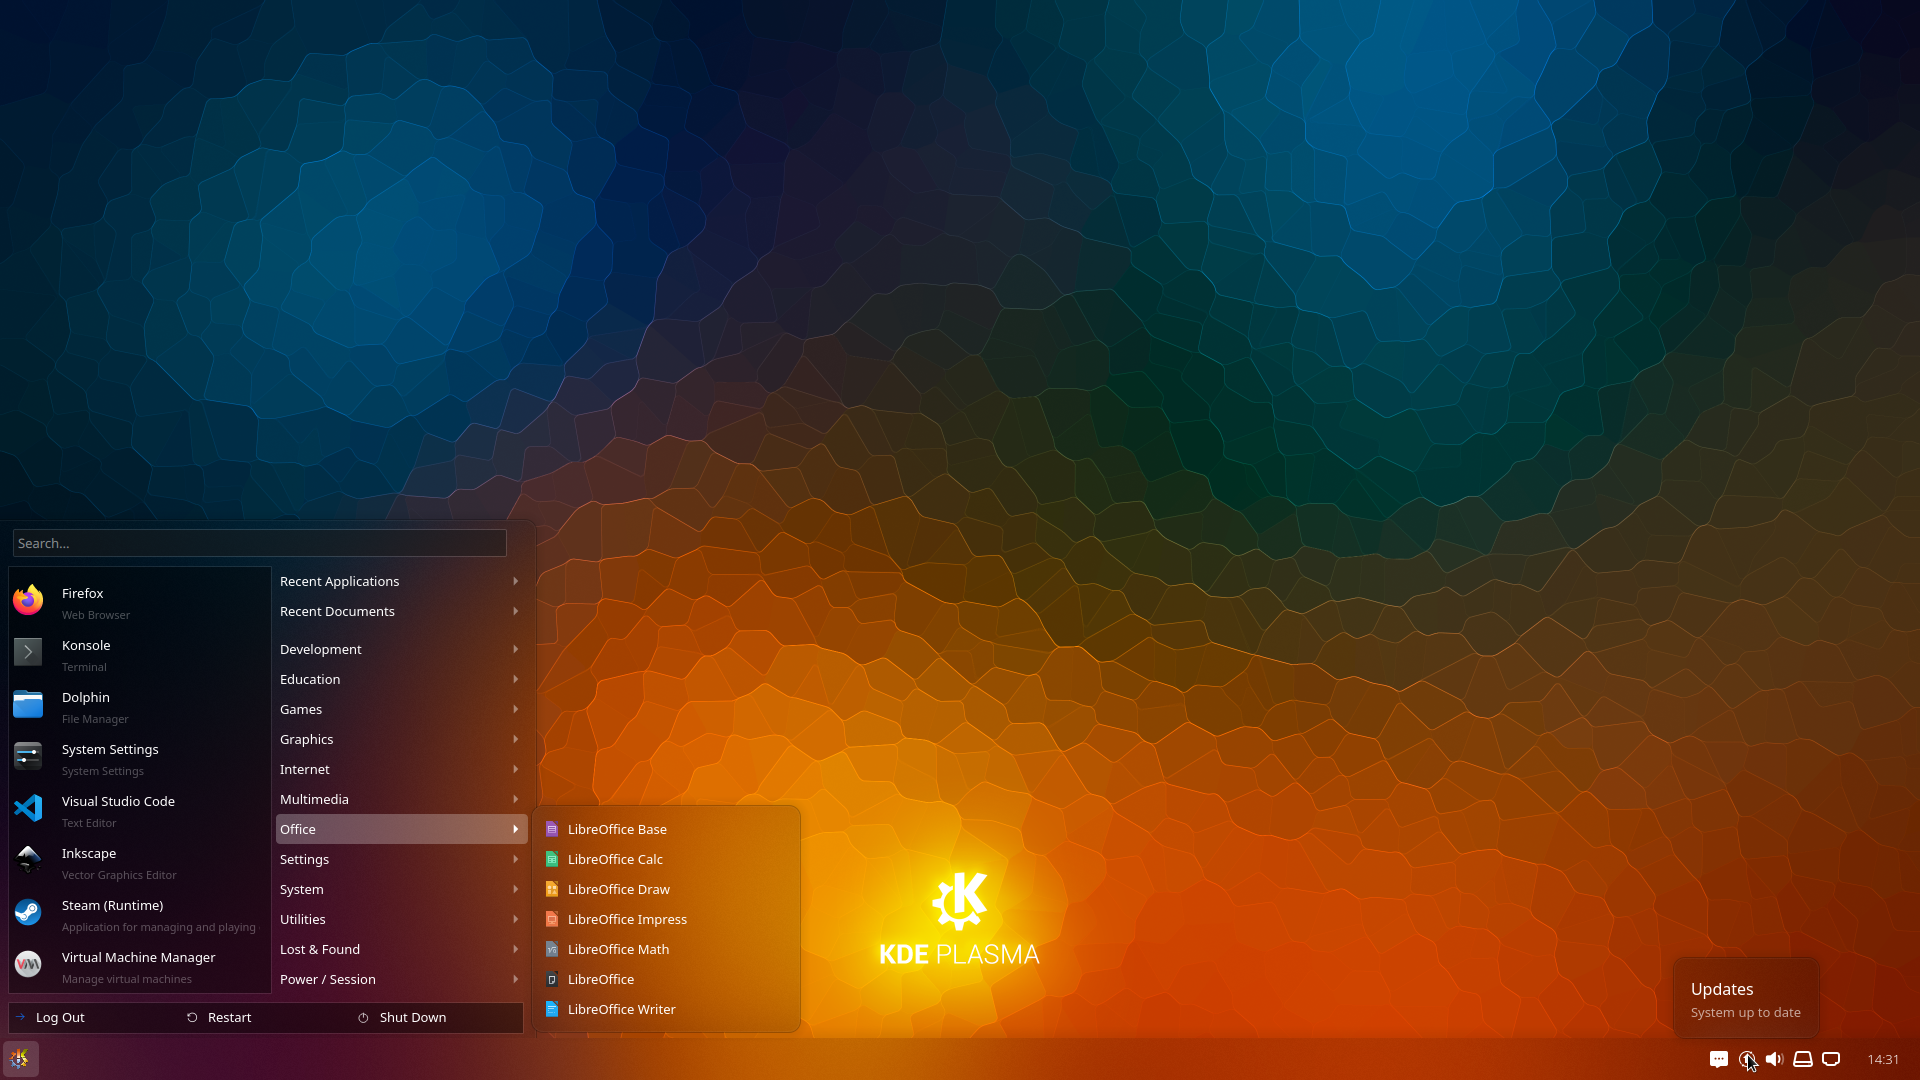
Task: Expand the Graphics submenu arrow
Action: click(x=516, y=739)
